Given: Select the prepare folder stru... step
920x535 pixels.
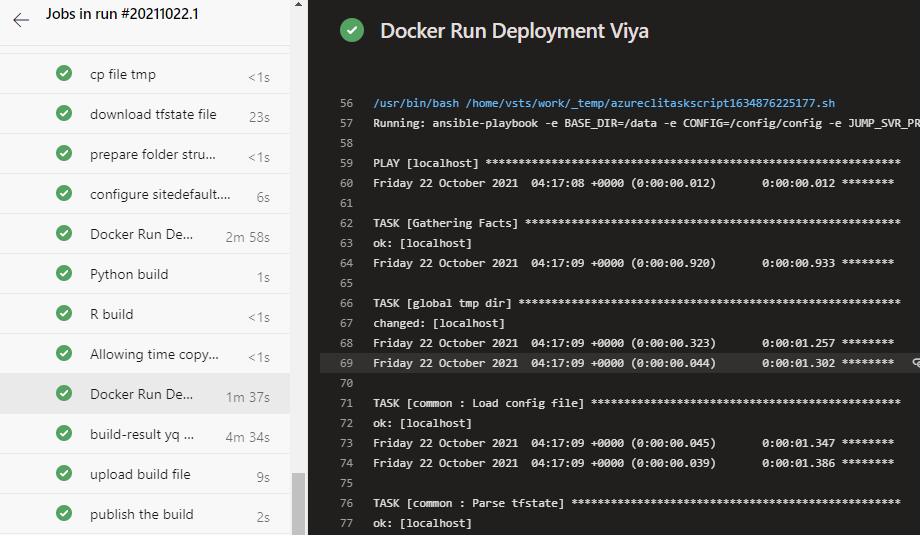Looking at the screenshot, I should pos(145,154).
